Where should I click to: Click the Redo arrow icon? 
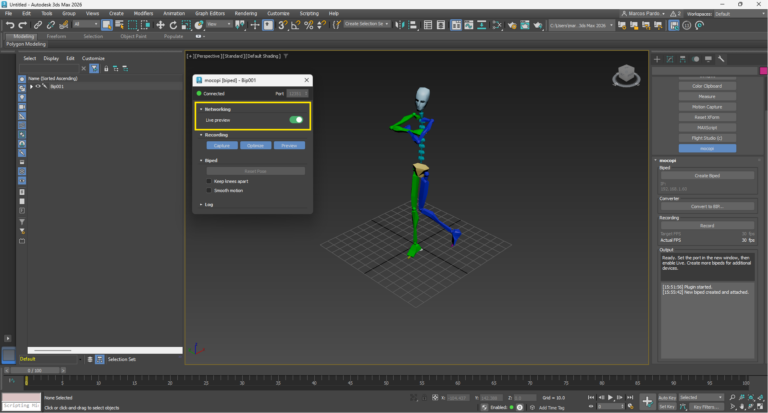click(23, 24)
